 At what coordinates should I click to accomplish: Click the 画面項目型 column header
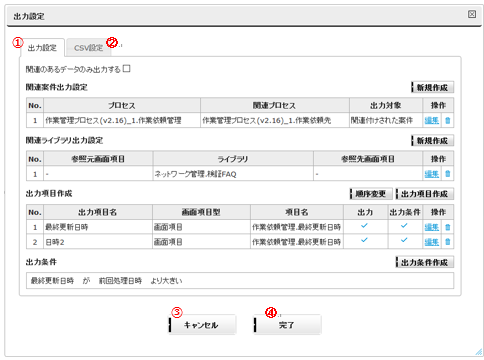pos(201,212)
